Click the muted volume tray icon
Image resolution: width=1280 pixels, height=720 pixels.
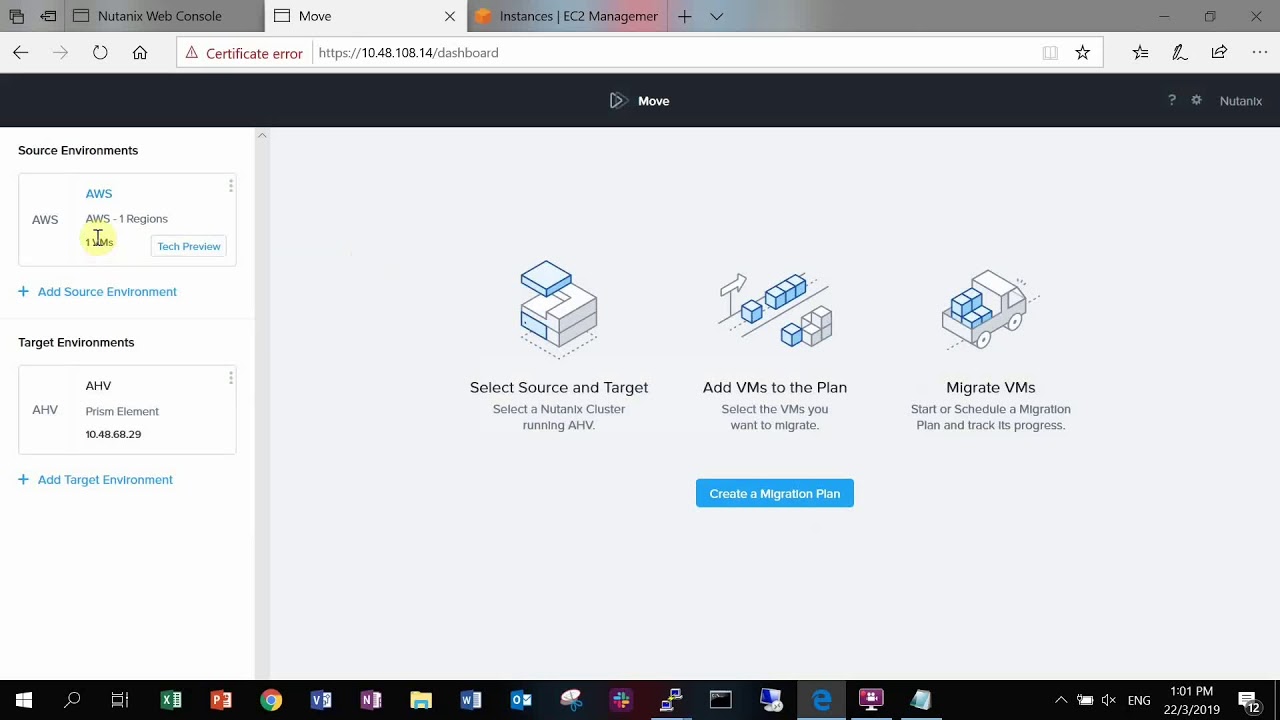[x=1110, y=700]
